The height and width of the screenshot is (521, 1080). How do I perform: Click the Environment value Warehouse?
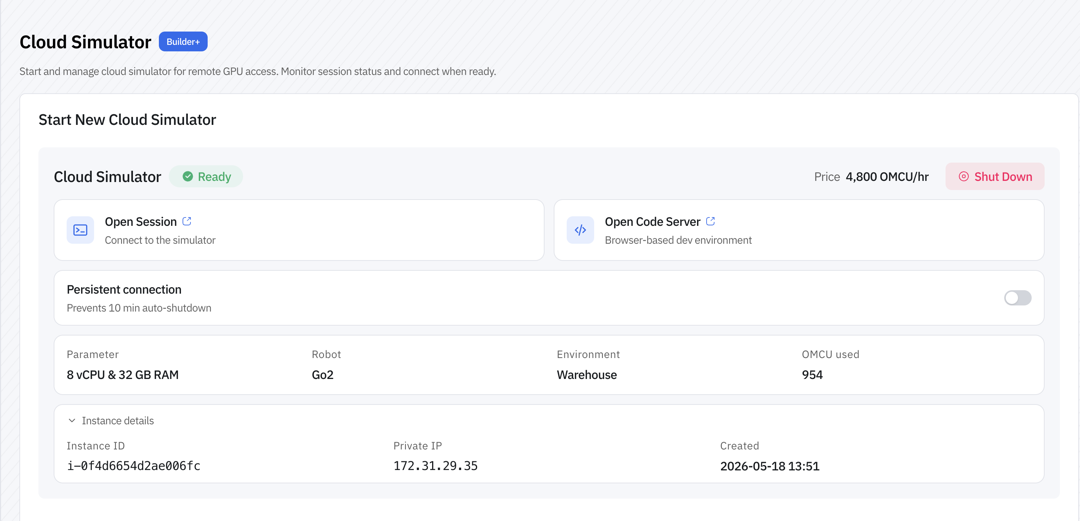coord(587,375)
